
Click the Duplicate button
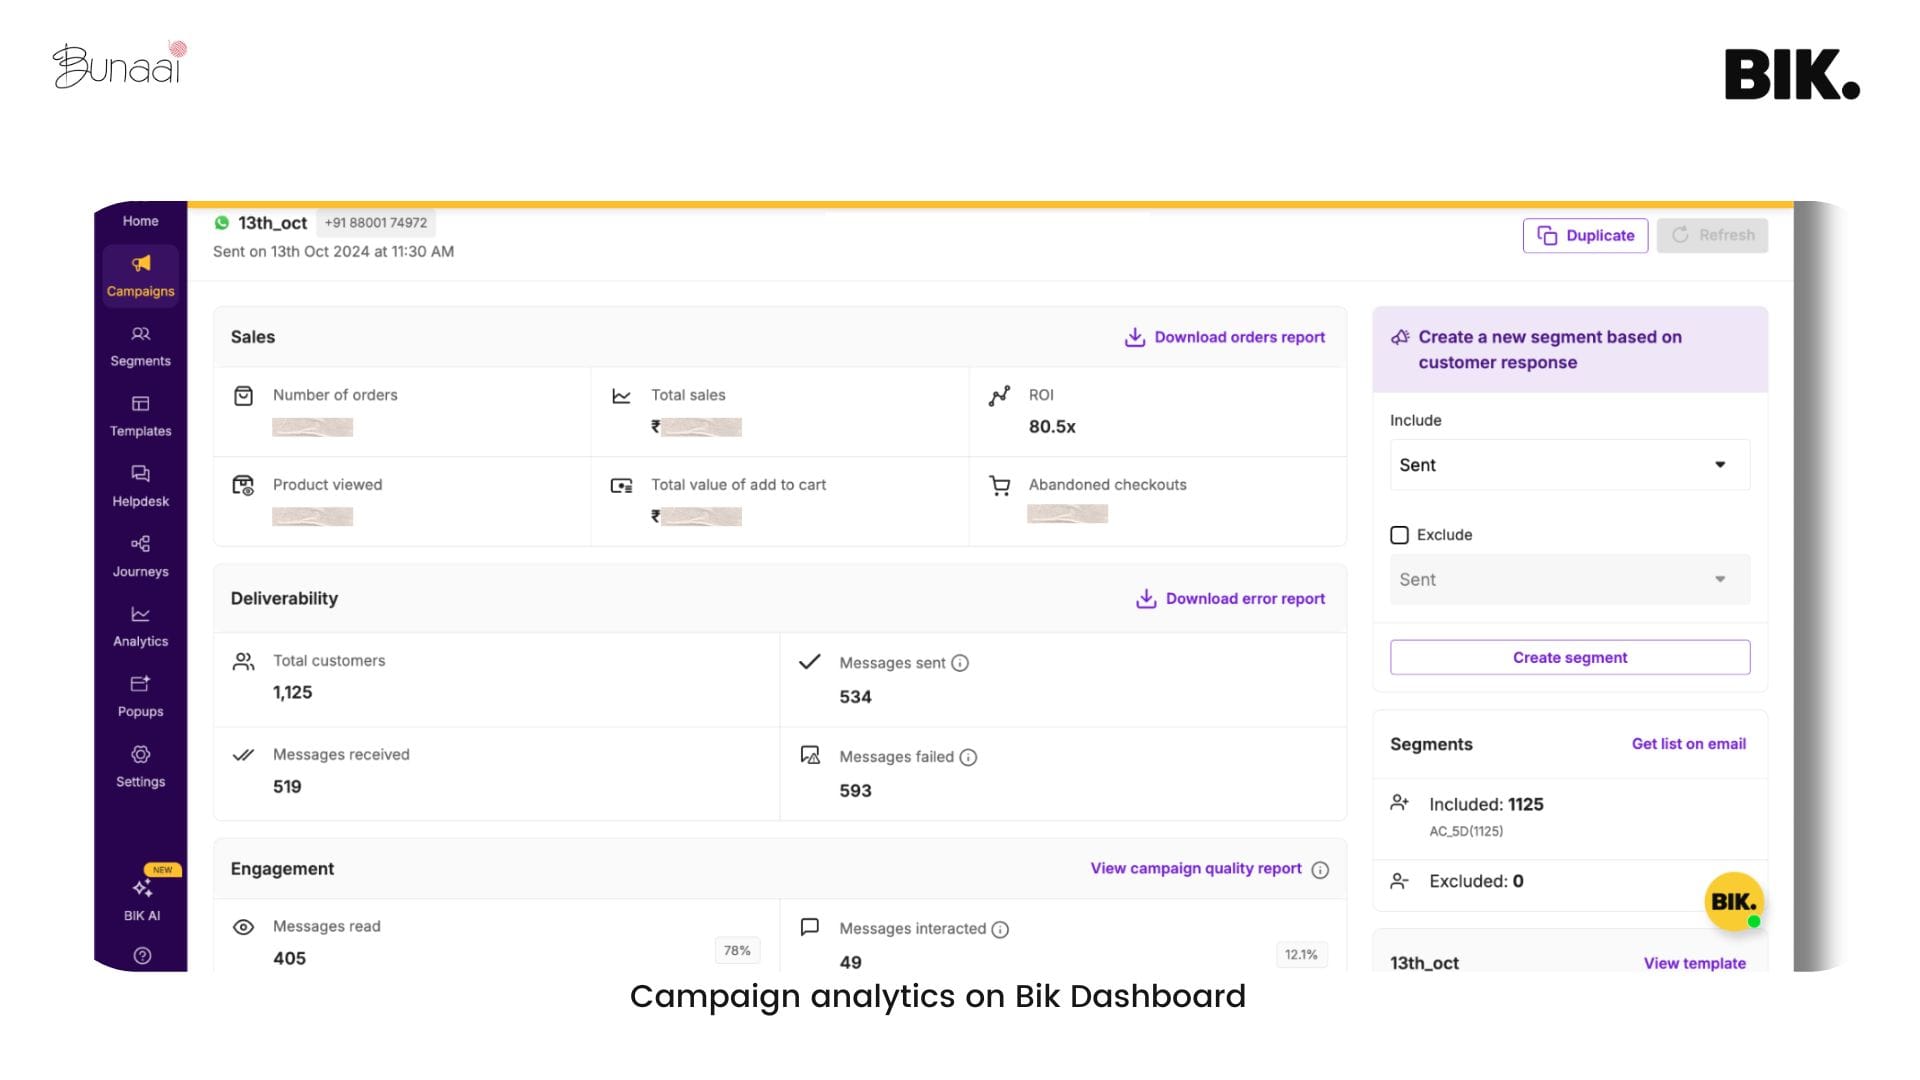(1585, 235)
